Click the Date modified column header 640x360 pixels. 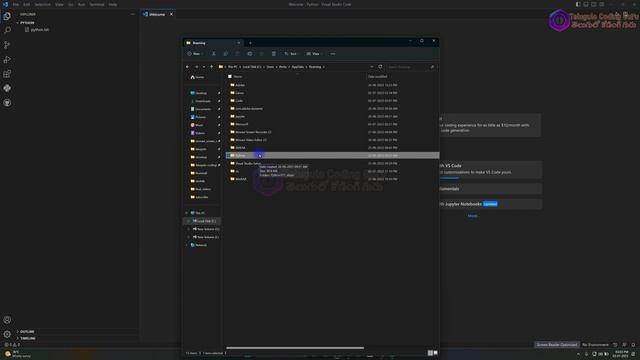tap(378, 76)
